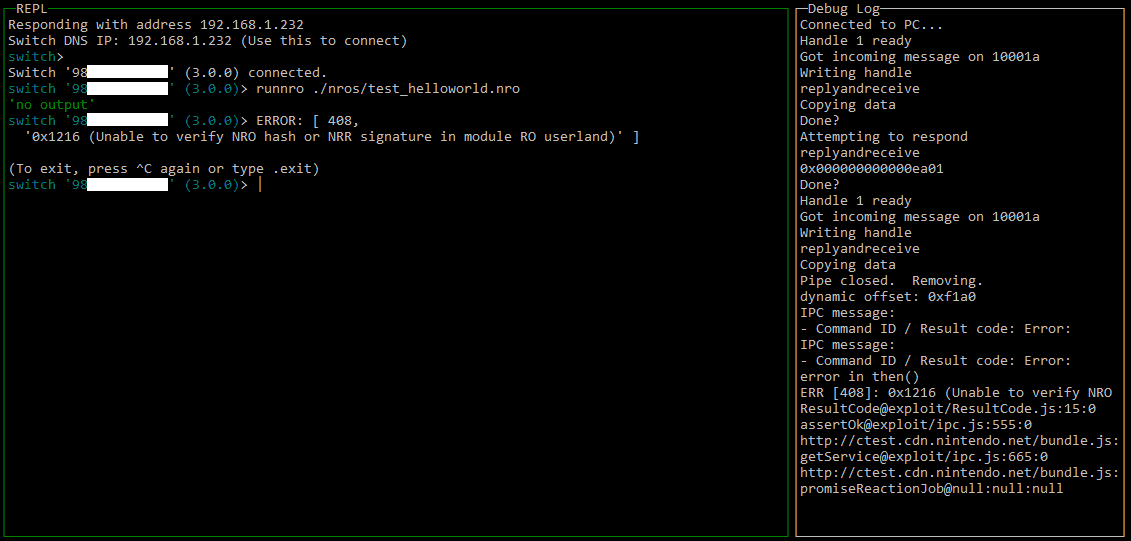
Task: Click the Pipe closed. Removing. log entry
Action: pos(892,281)
